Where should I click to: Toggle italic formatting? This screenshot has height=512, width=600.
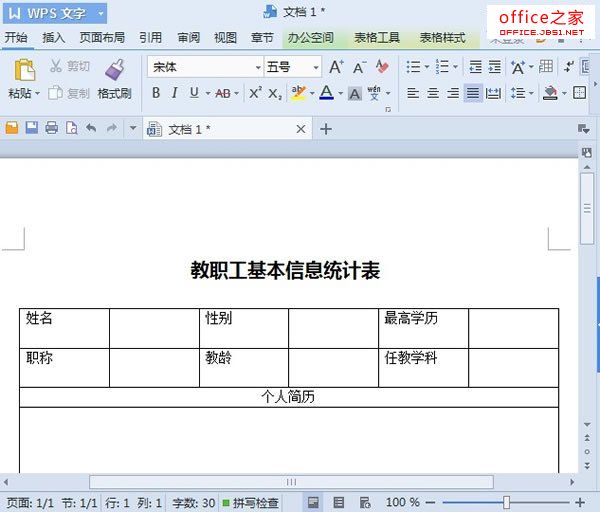click(x=174, y=93)
